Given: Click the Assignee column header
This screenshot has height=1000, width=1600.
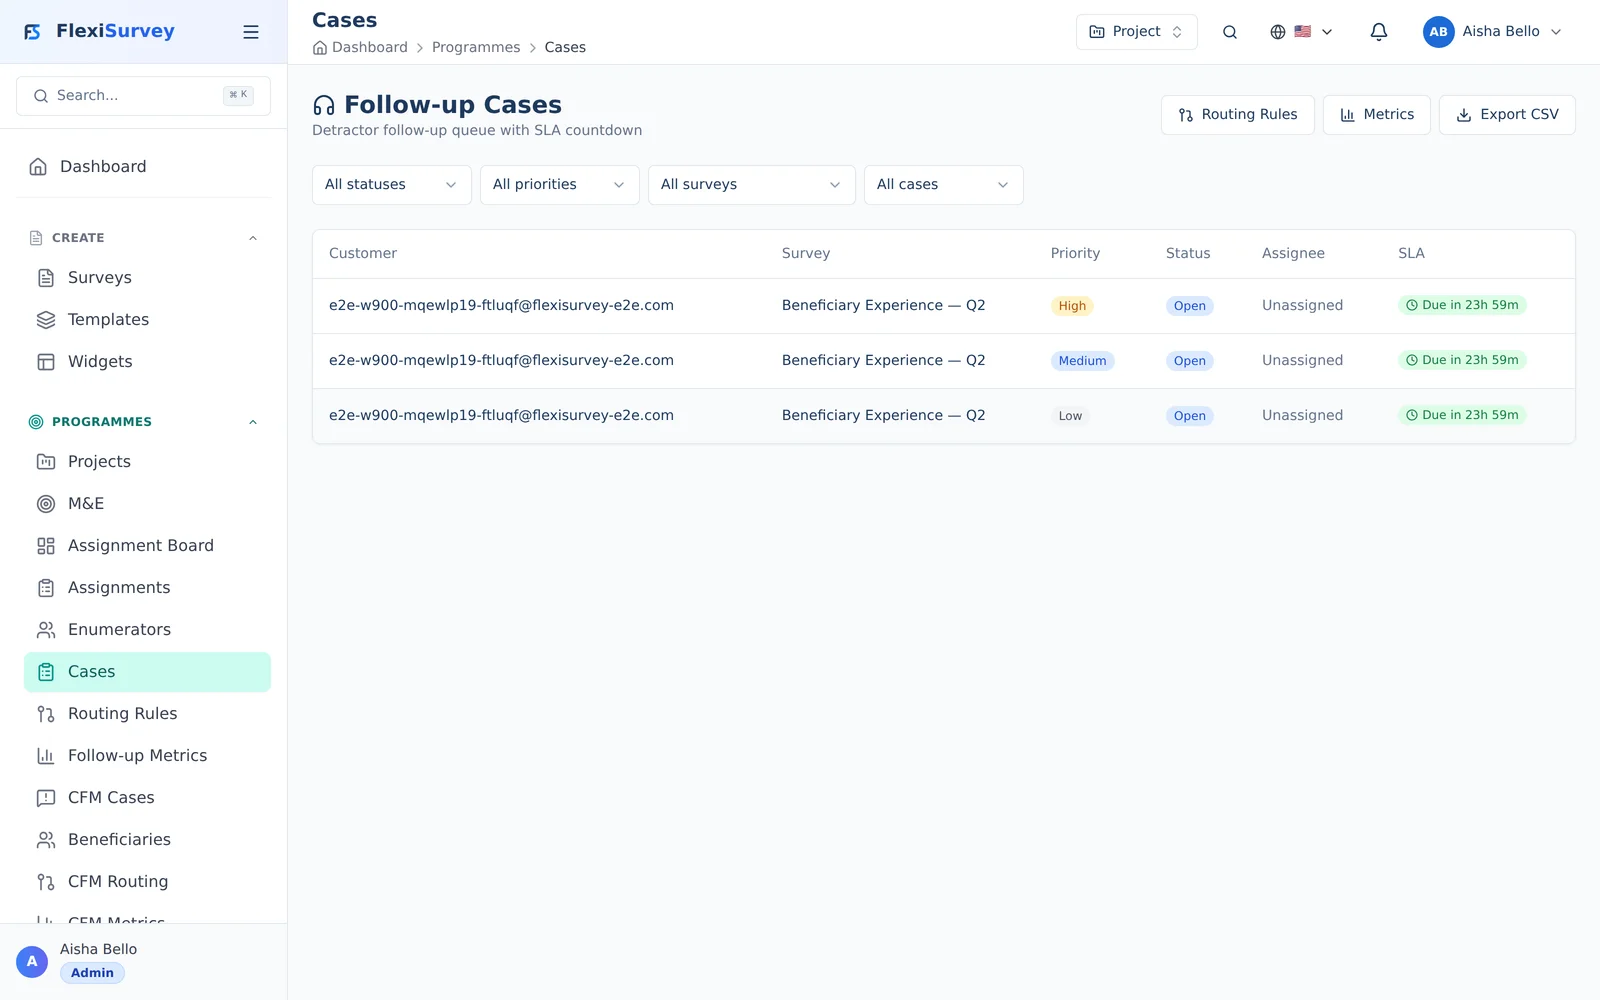Looking at the screenshot, I should (x=1293, y=254).
